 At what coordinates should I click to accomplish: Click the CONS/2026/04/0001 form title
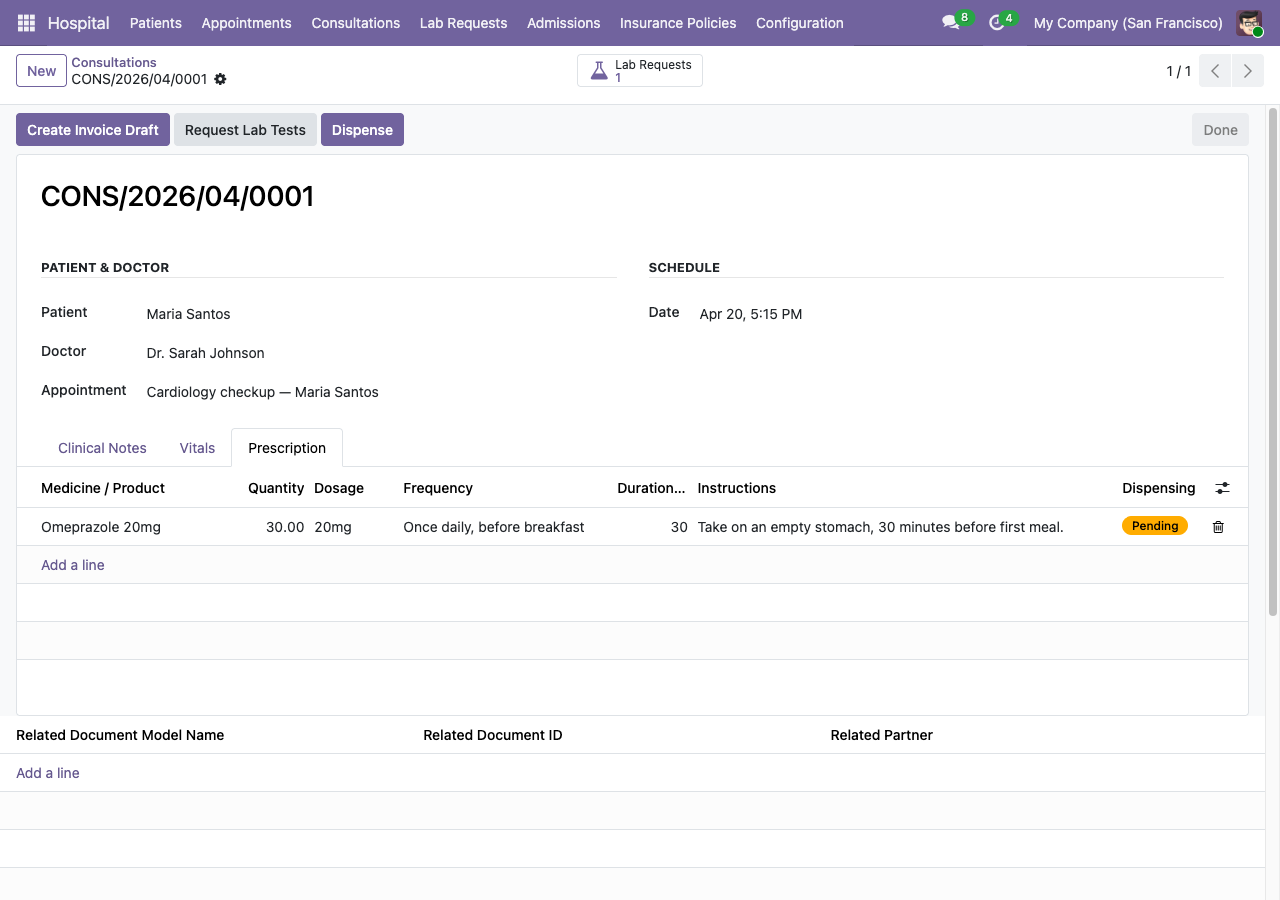pyautogui.click(x=177, y=196)
